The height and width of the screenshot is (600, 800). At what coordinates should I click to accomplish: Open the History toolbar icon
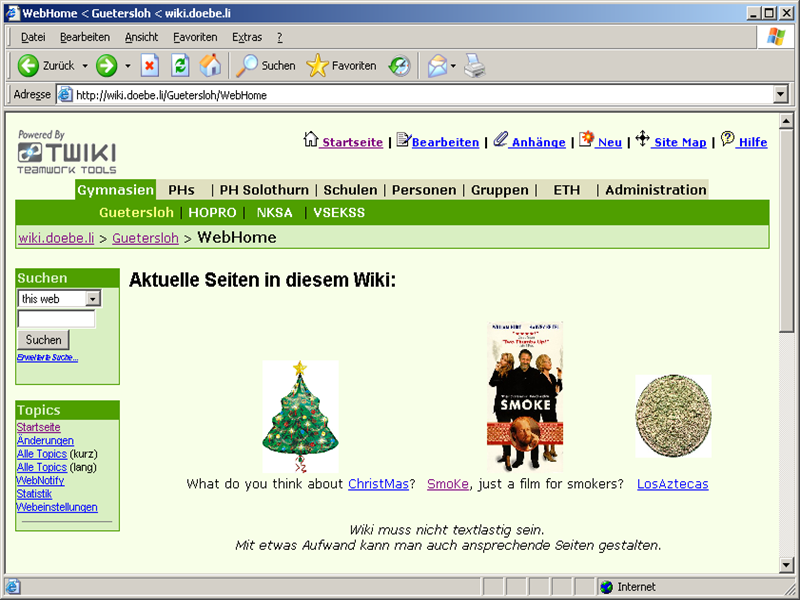coord(399,66)
